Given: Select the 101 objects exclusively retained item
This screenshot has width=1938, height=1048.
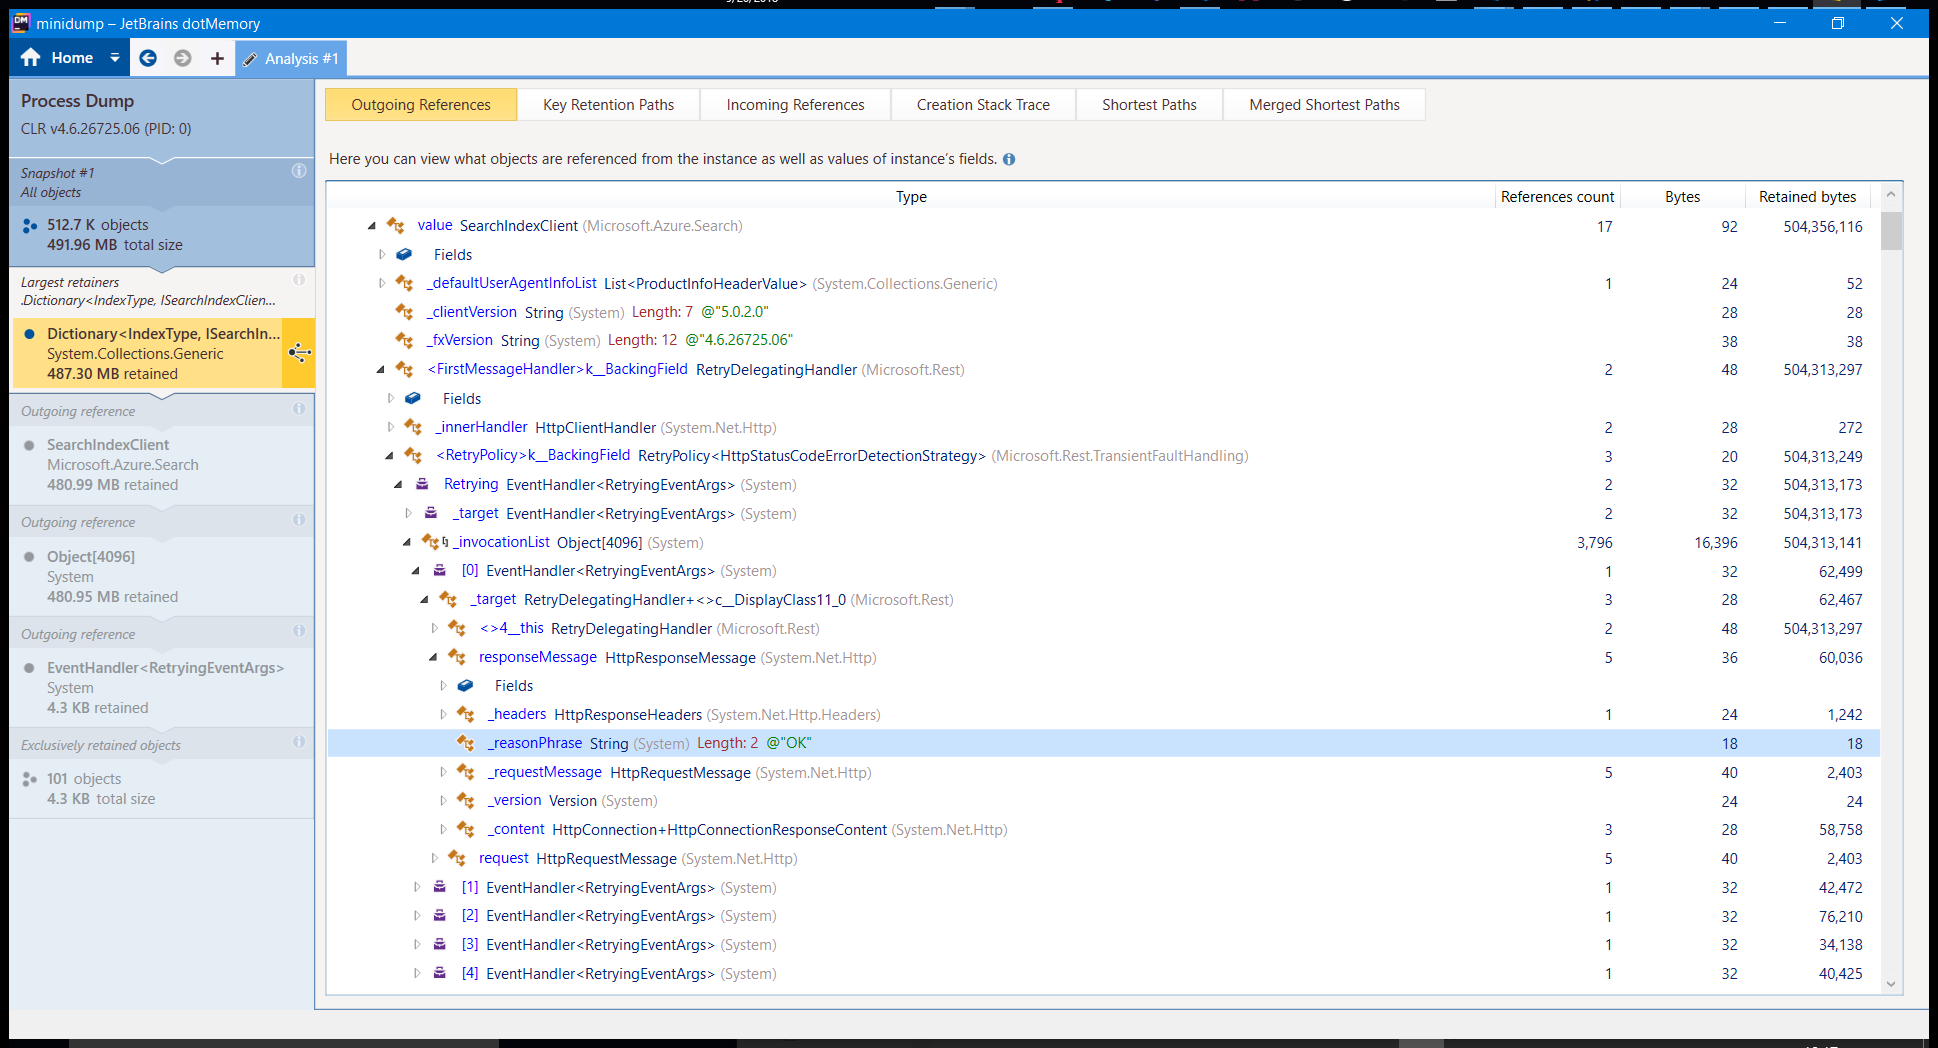Looking at the screenshot, I should (162, 789).
